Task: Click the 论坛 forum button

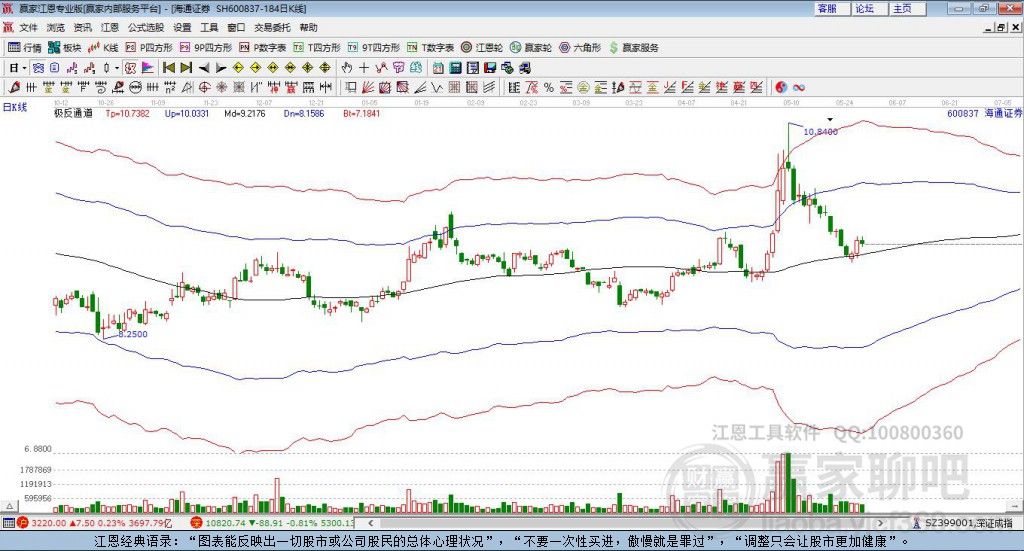Action: click(865, 8)
